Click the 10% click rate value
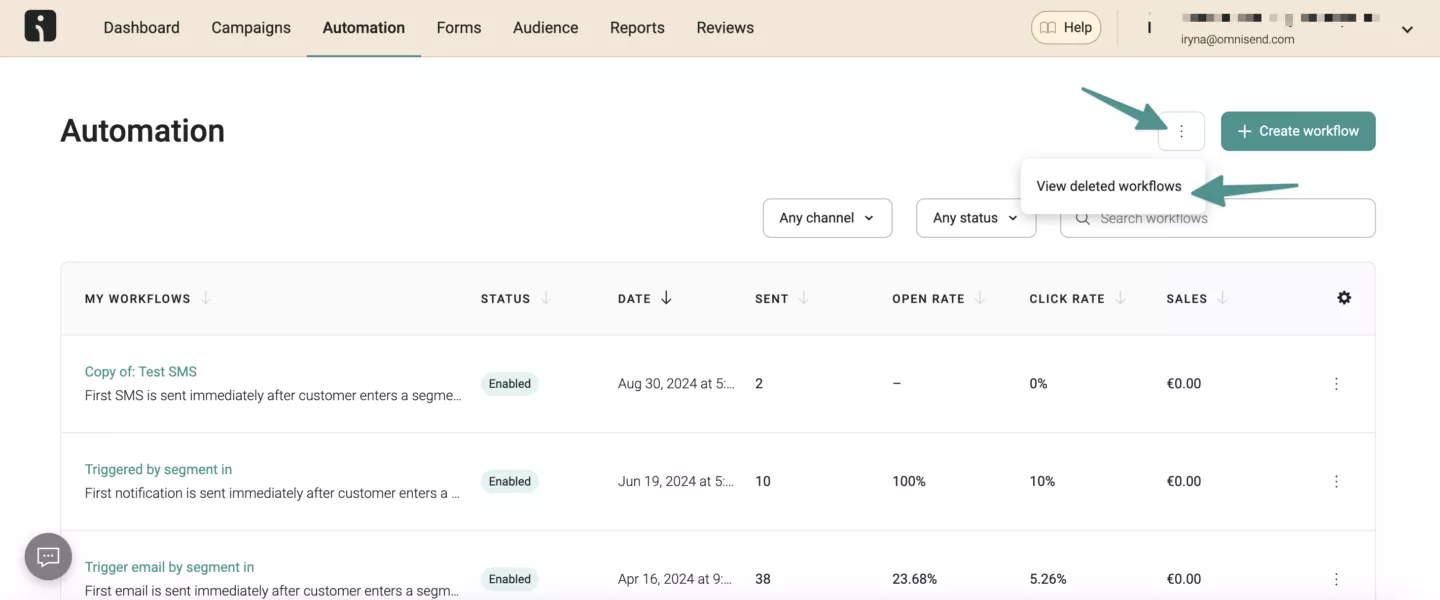1440x600 pixels. pyautogui.click(x=1042, y=482)
